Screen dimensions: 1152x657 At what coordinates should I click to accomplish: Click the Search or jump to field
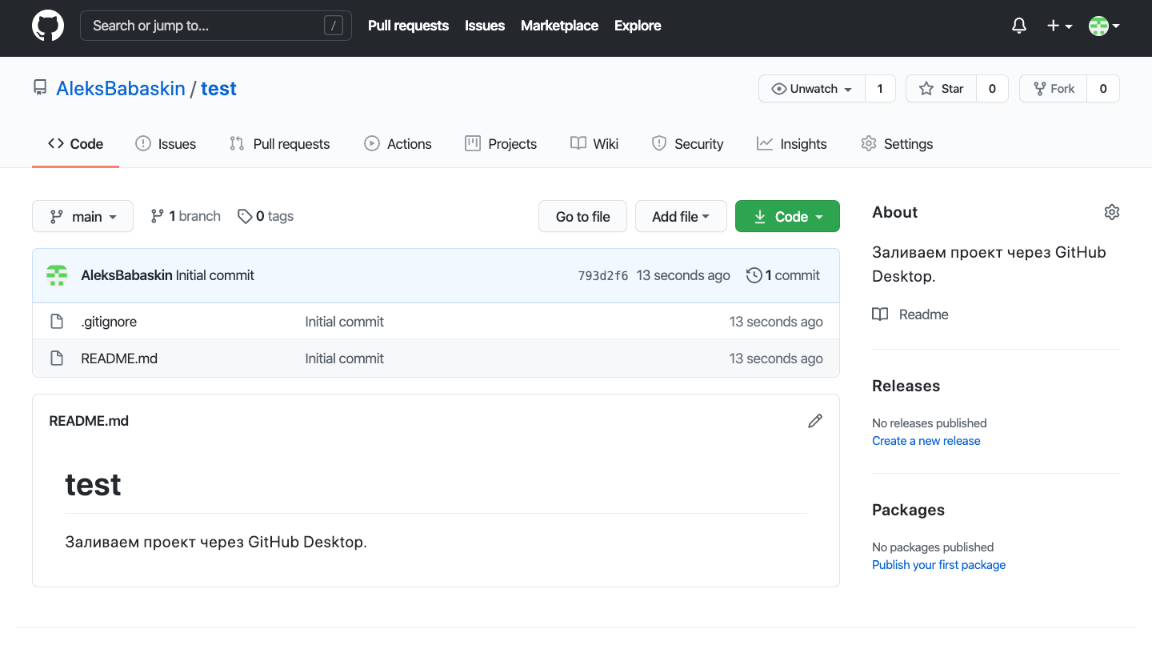215,26
